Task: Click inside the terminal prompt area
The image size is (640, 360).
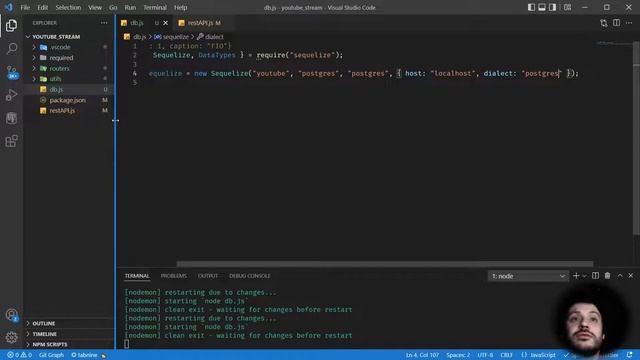Action: (x=127, y=344)
